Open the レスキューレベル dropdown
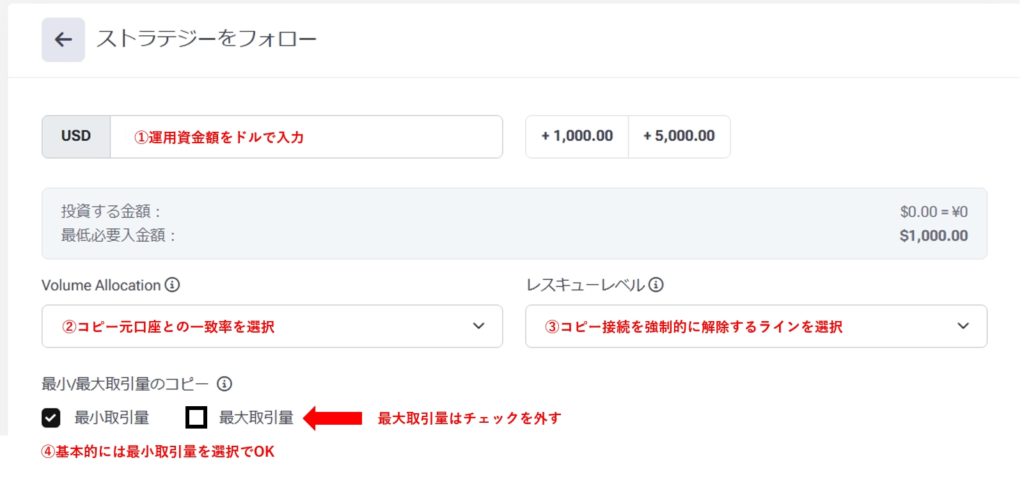This screenshot has height=481, width=1024. tap(755, 326)
